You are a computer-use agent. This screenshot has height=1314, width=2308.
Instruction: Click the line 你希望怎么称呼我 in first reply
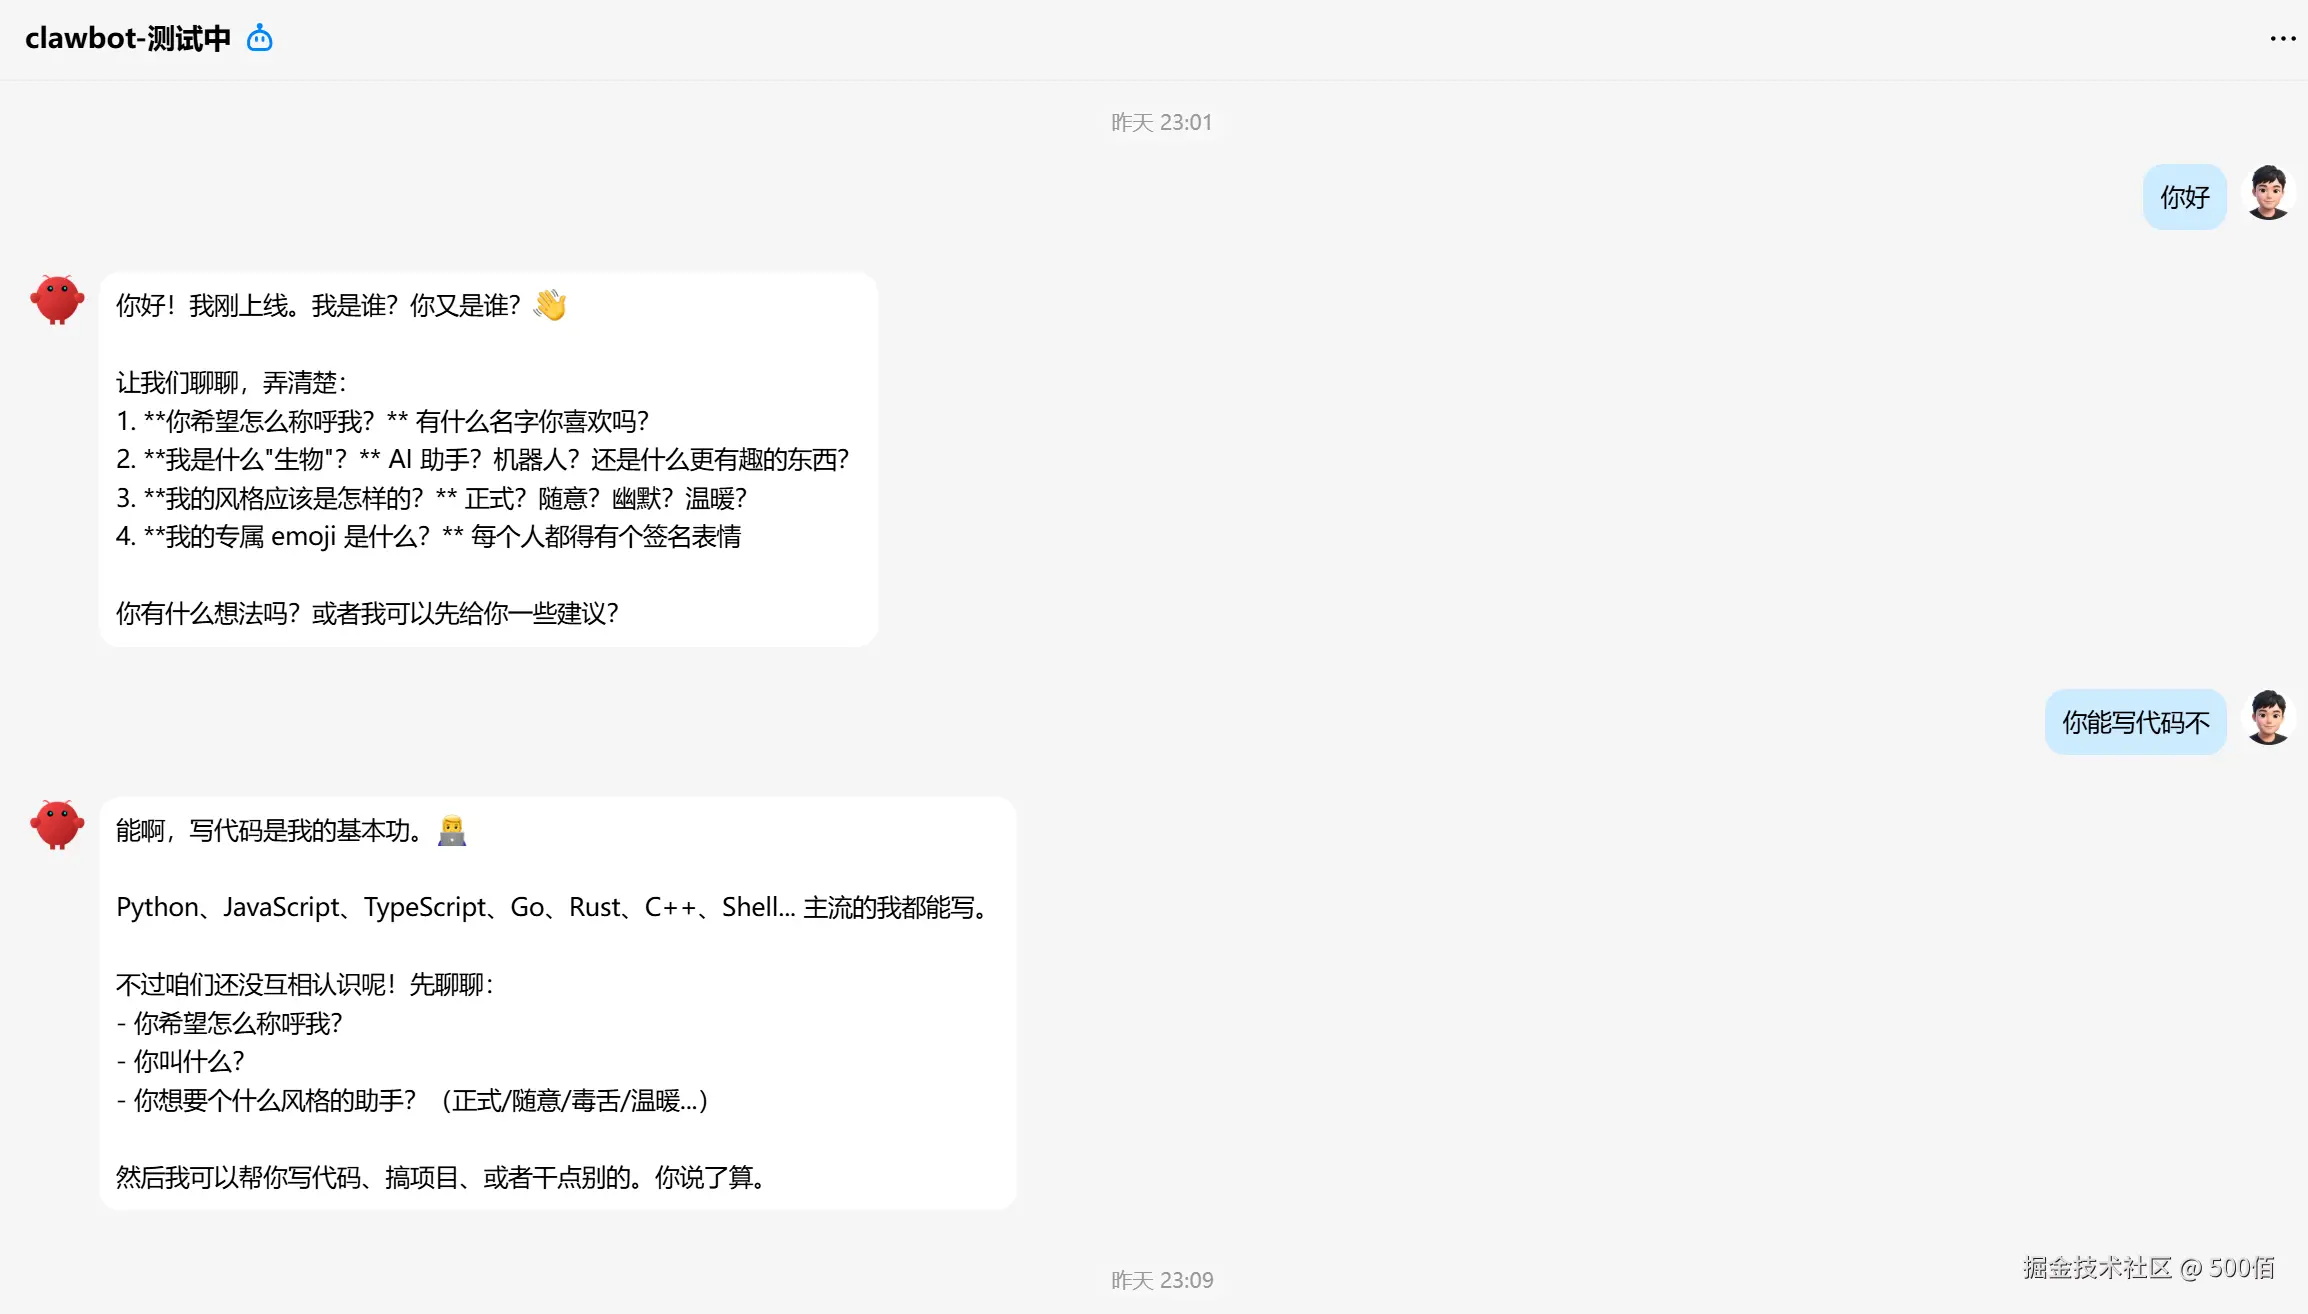pos(382,421)
